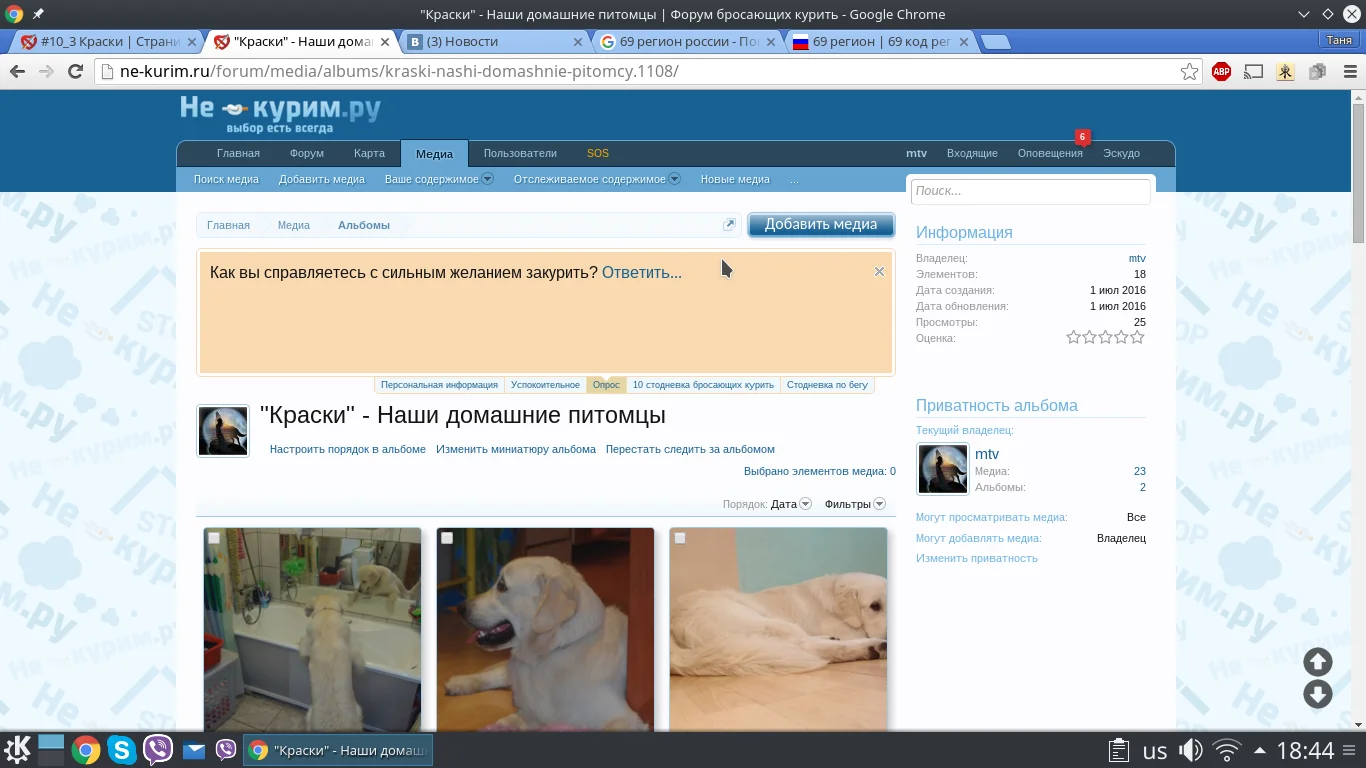
Task: Select checkbox on the second dog photo
Action: (x=447, y=539)
